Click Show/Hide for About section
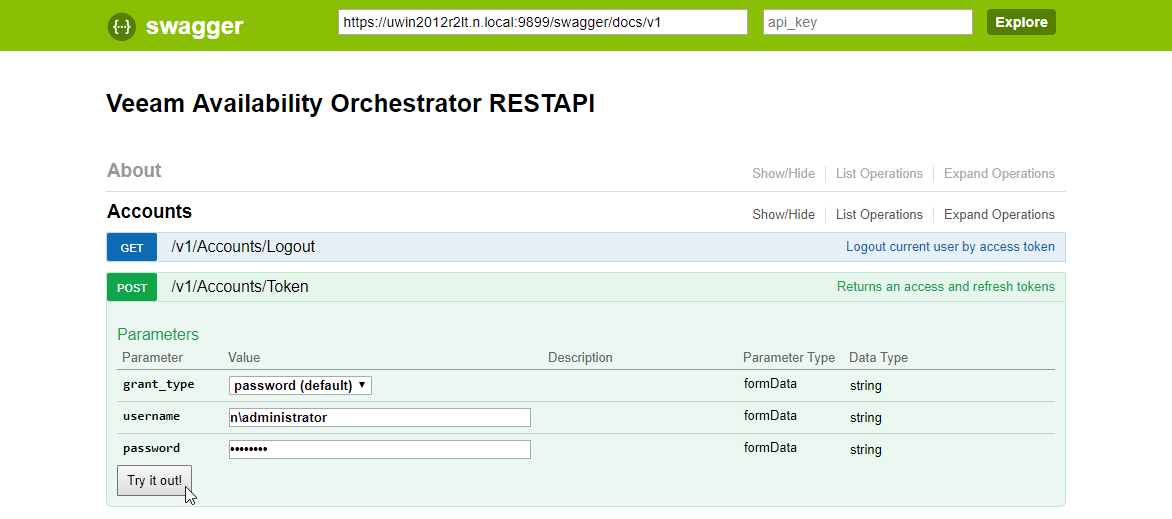The height and width of the screenshot is (519, 1172). (x=783, y=173)
